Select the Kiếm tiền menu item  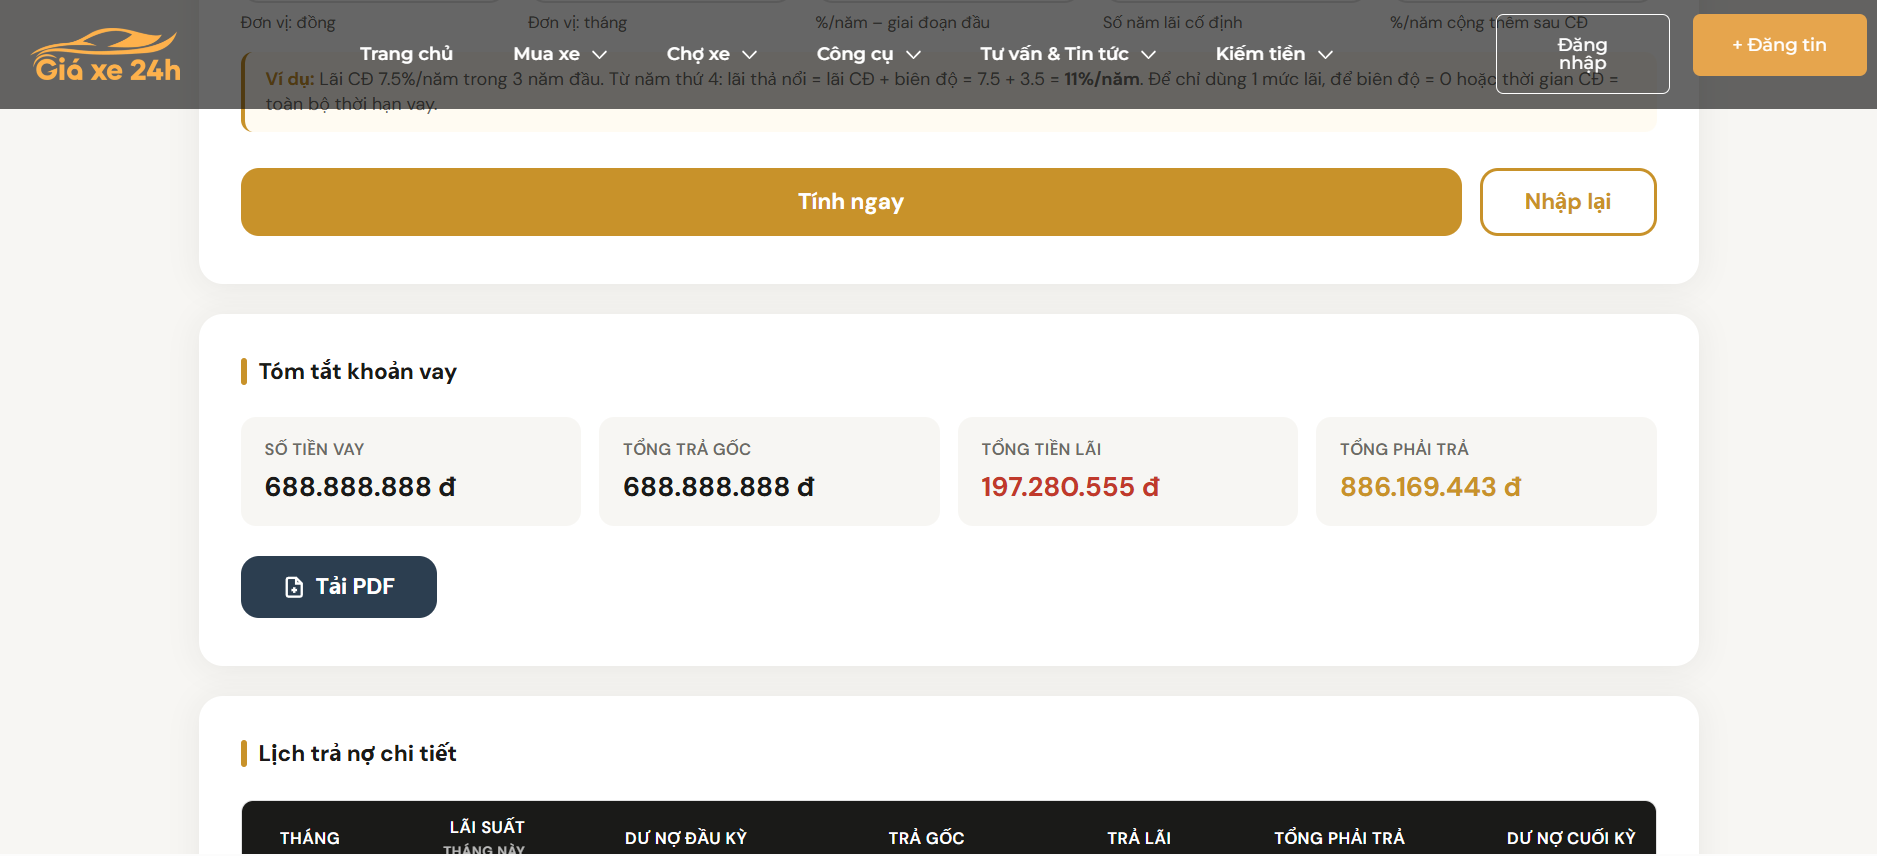[1260, 54]
